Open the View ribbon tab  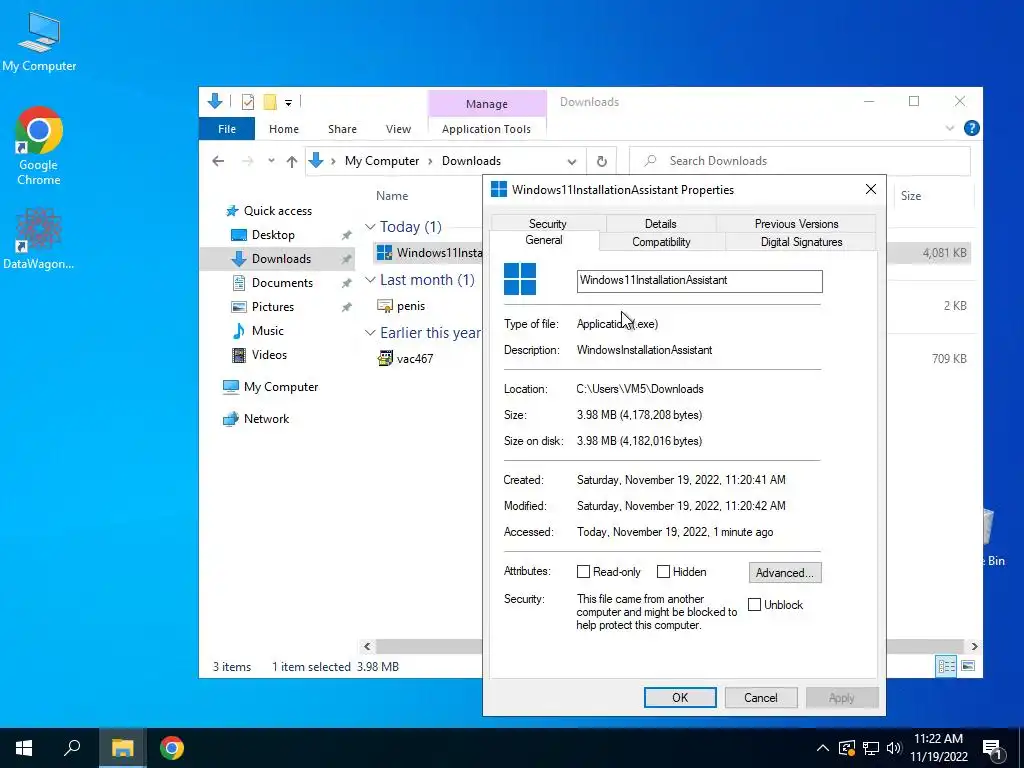[398, 129]
